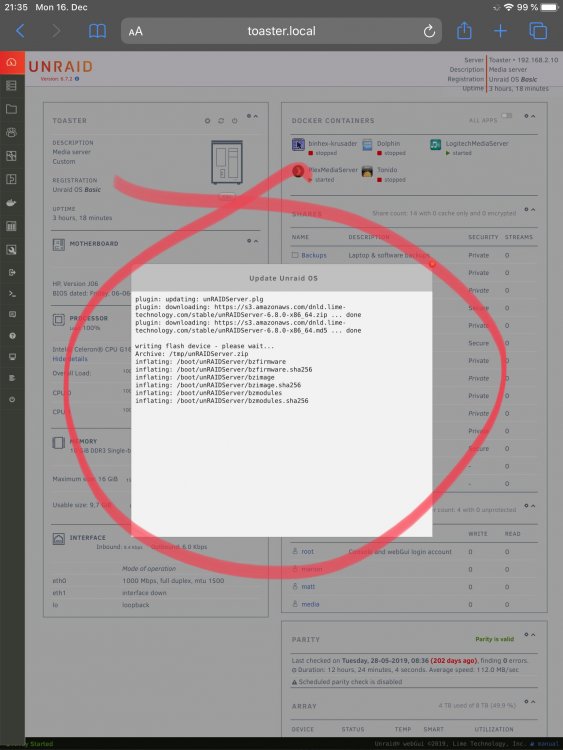Collapse the Docker Containers panel chevron
This screenshot has height=750, width=563.
[533, 116]
